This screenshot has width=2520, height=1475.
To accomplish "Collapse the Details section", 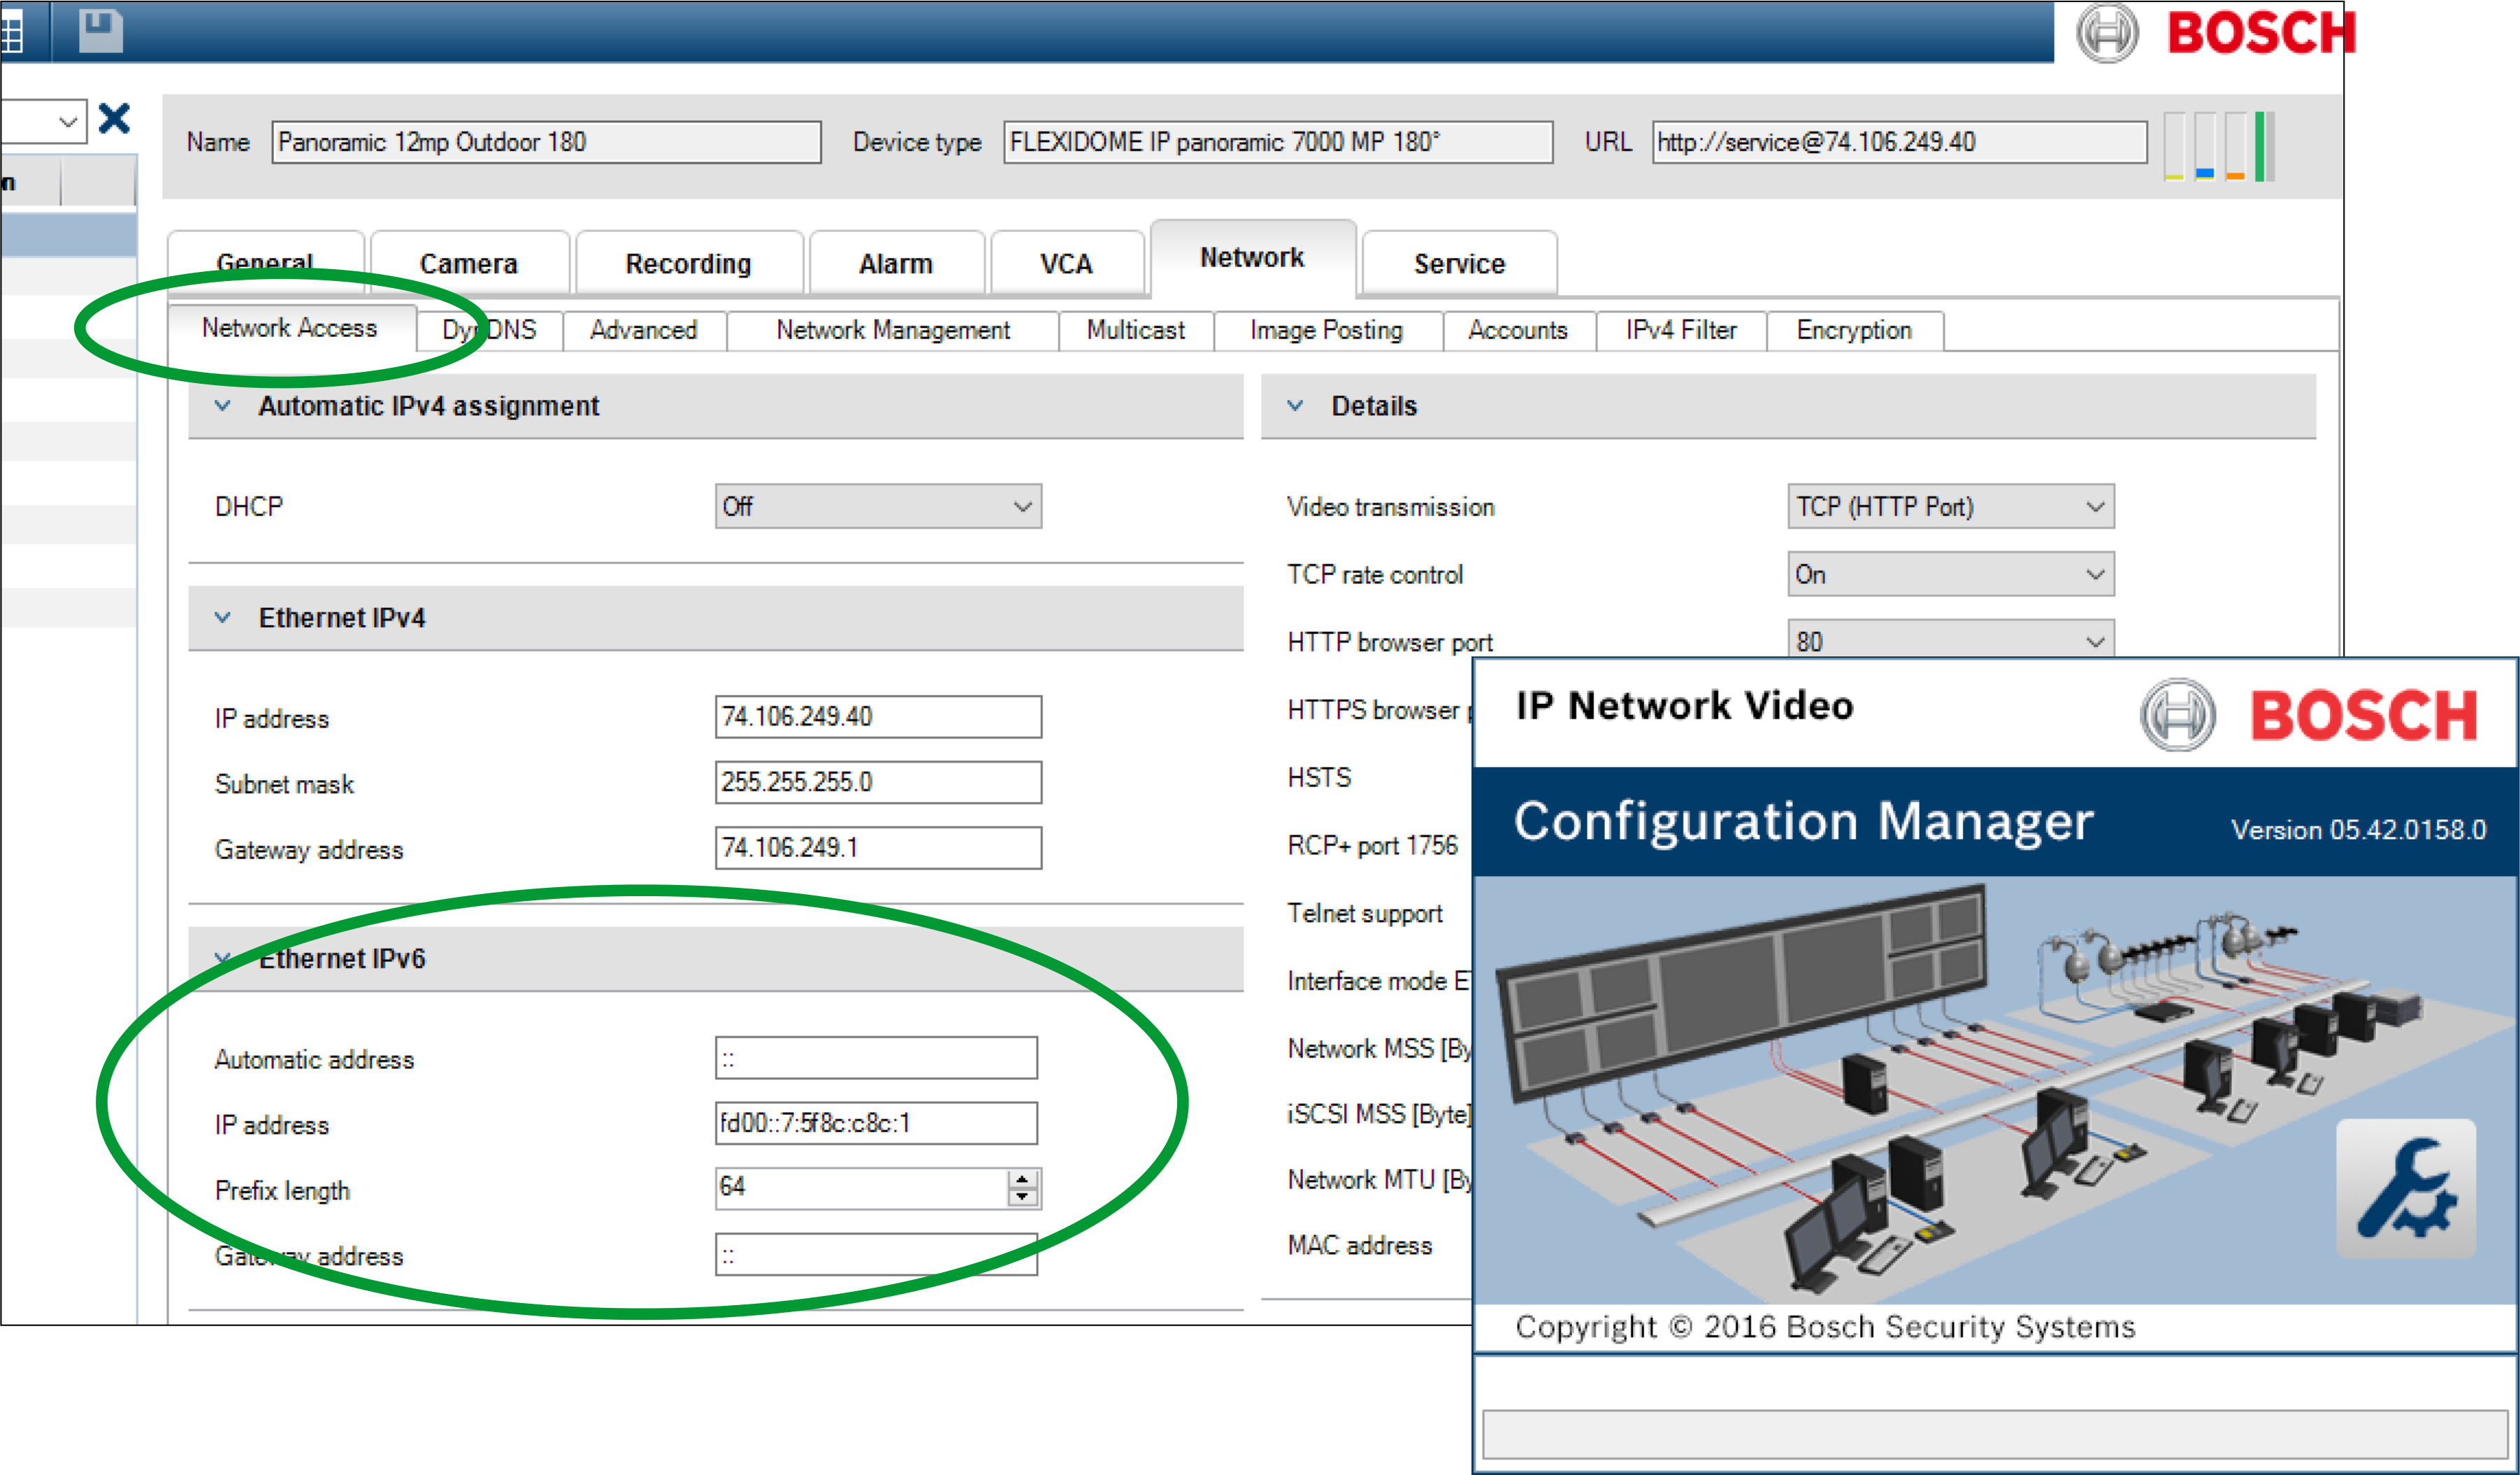I will point(1295,406).
